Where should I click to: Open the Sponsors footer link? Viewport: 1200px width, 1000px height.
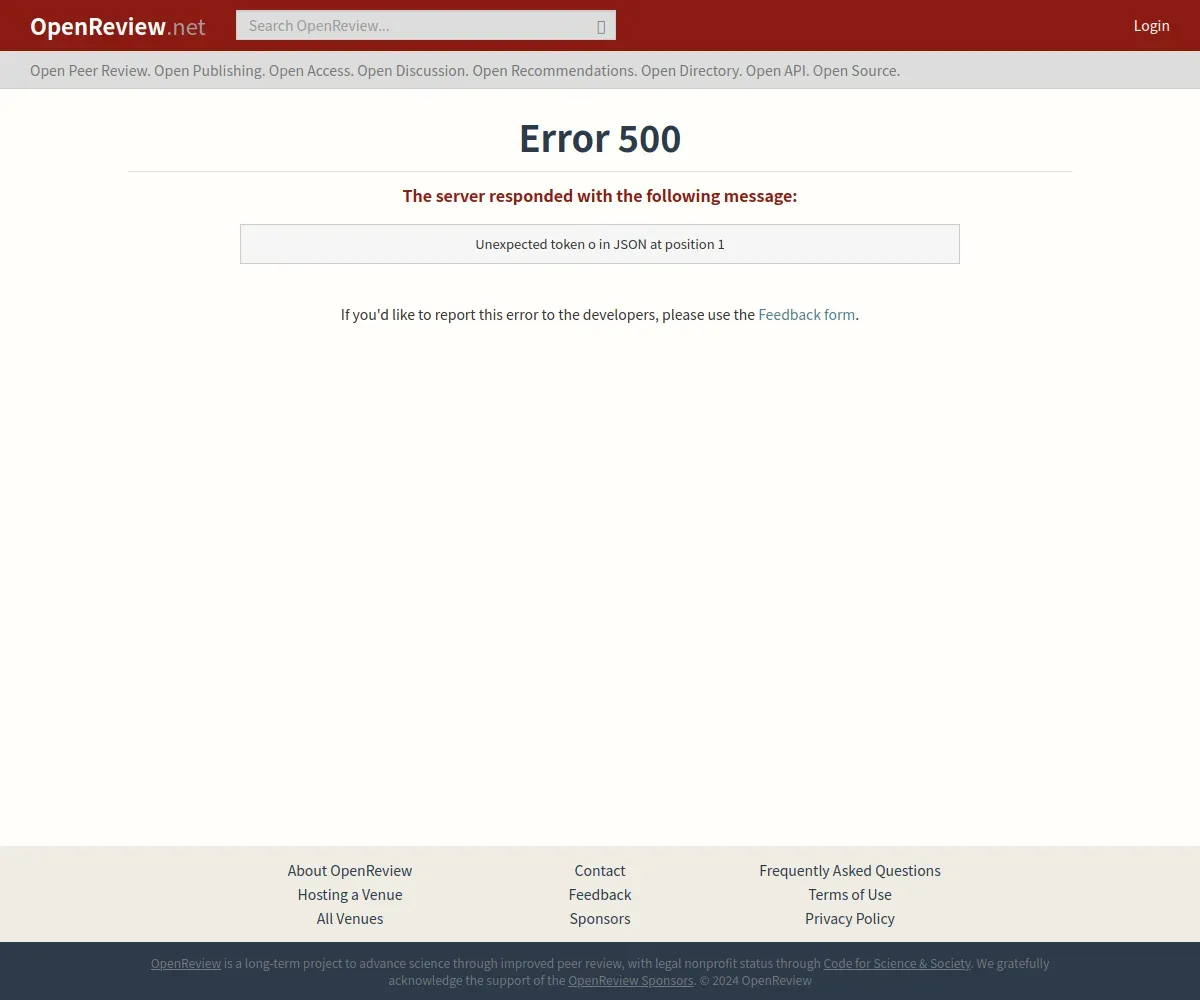pyautogui.click(x=600, y=918)
